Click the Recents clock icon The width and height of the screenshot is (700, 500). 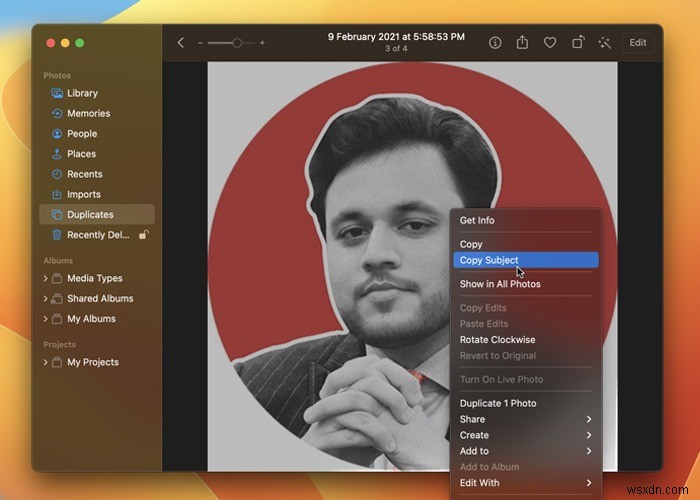coord(57,174)
